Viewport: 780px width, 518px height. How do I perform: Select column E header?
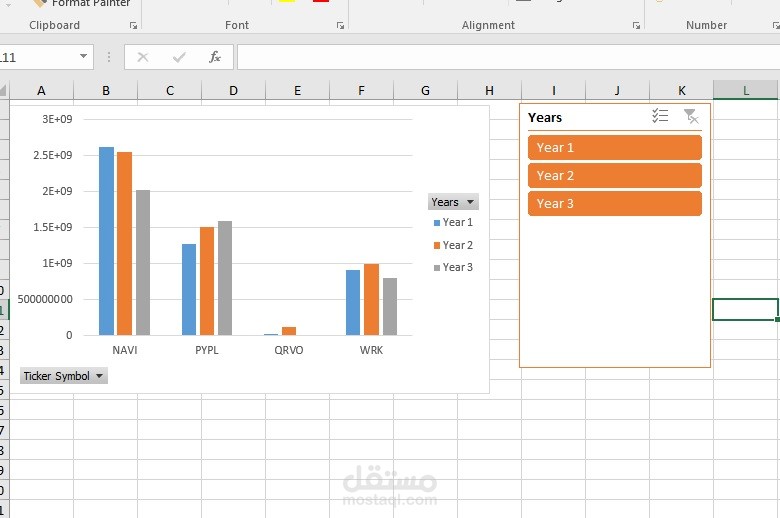point(297,91)
